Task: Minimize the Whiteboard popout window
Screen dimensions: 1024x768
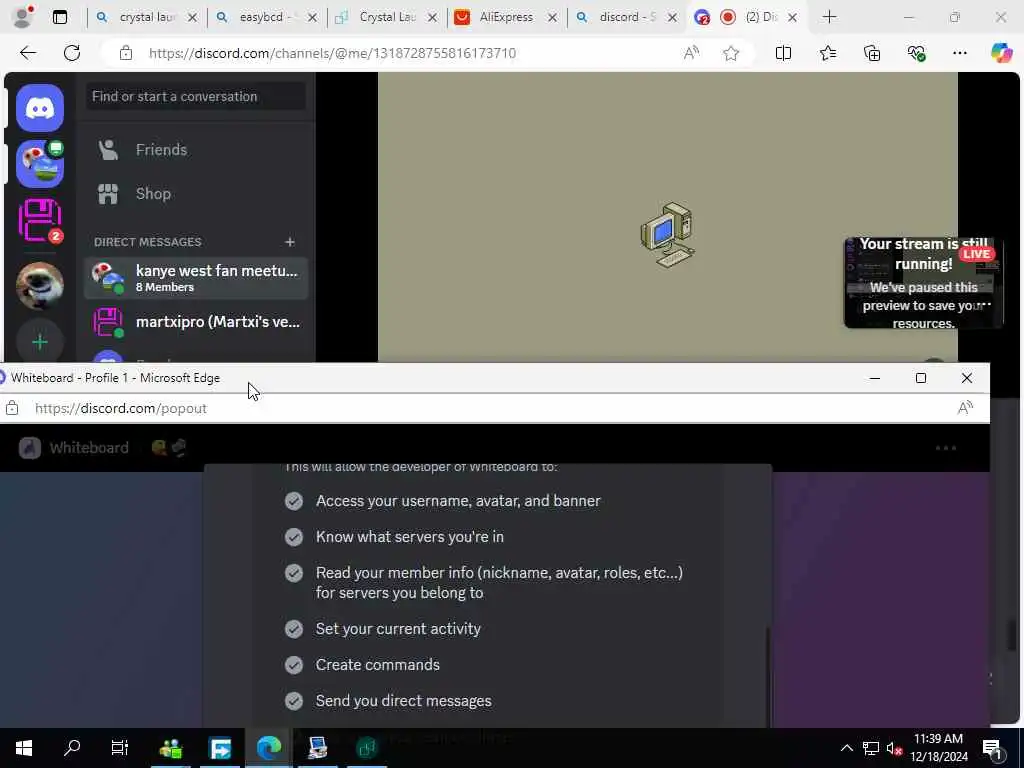Action: 875,378
